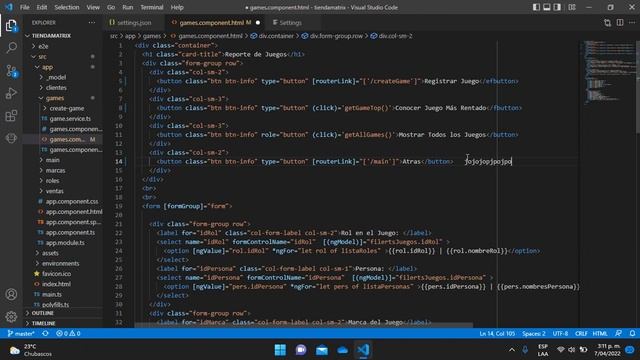The width and height of the screenshot is (640, 360).
Task: Expand the clientes folder
Action: (56, 88)
